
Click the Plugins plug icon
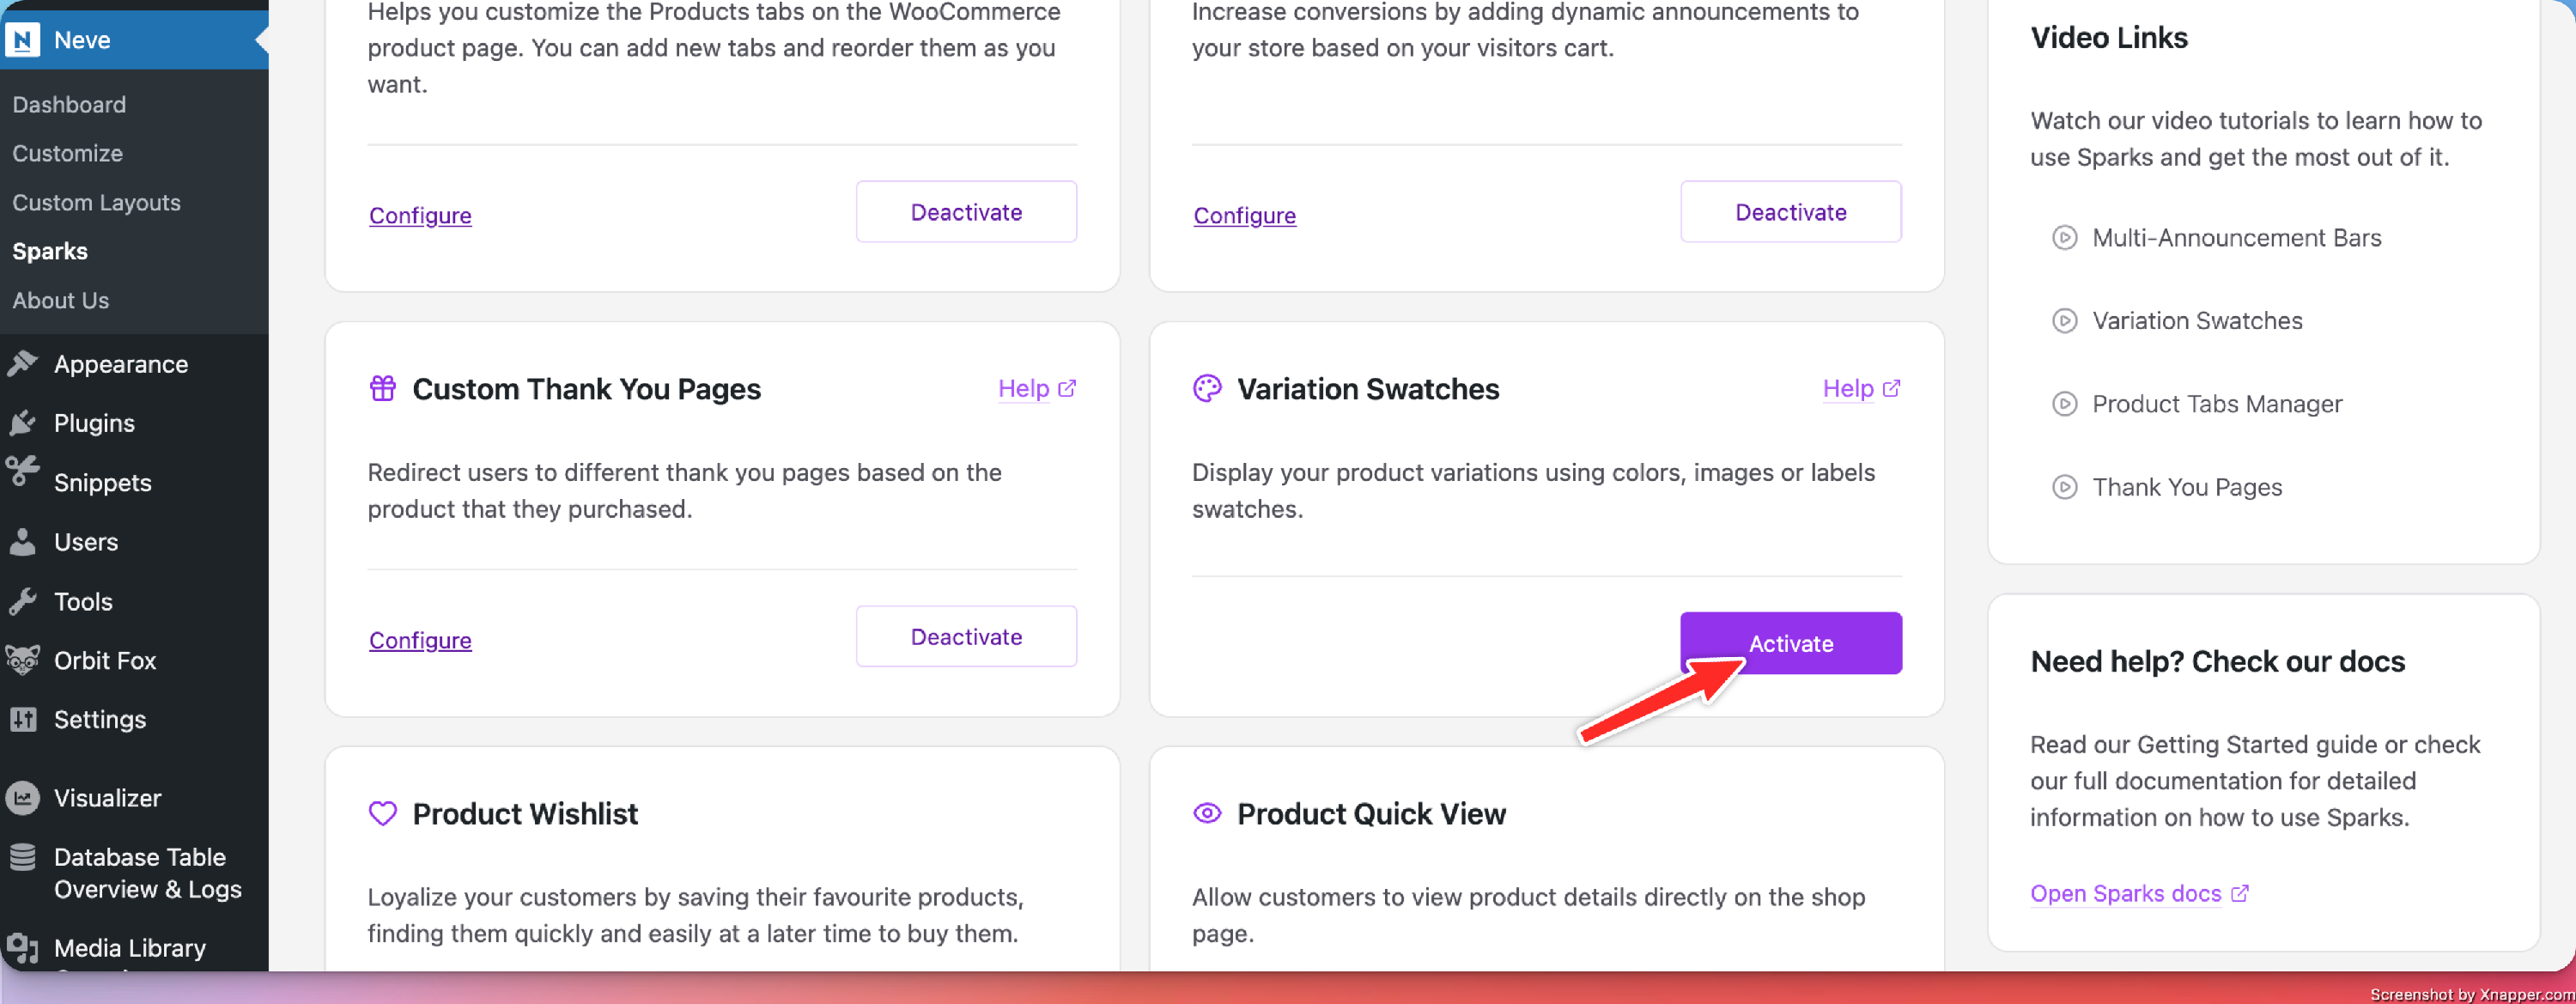(x=22, y=423)
